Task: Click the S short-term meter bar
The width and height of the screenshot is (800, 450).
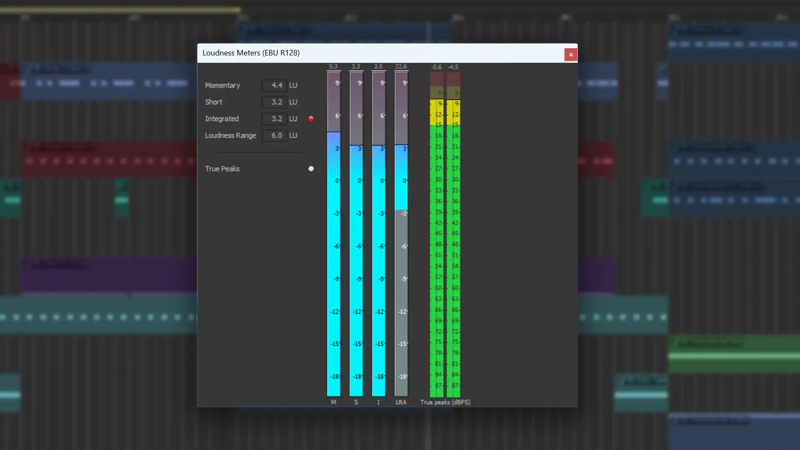Action: pyautogui.click(x=356, y=234)
